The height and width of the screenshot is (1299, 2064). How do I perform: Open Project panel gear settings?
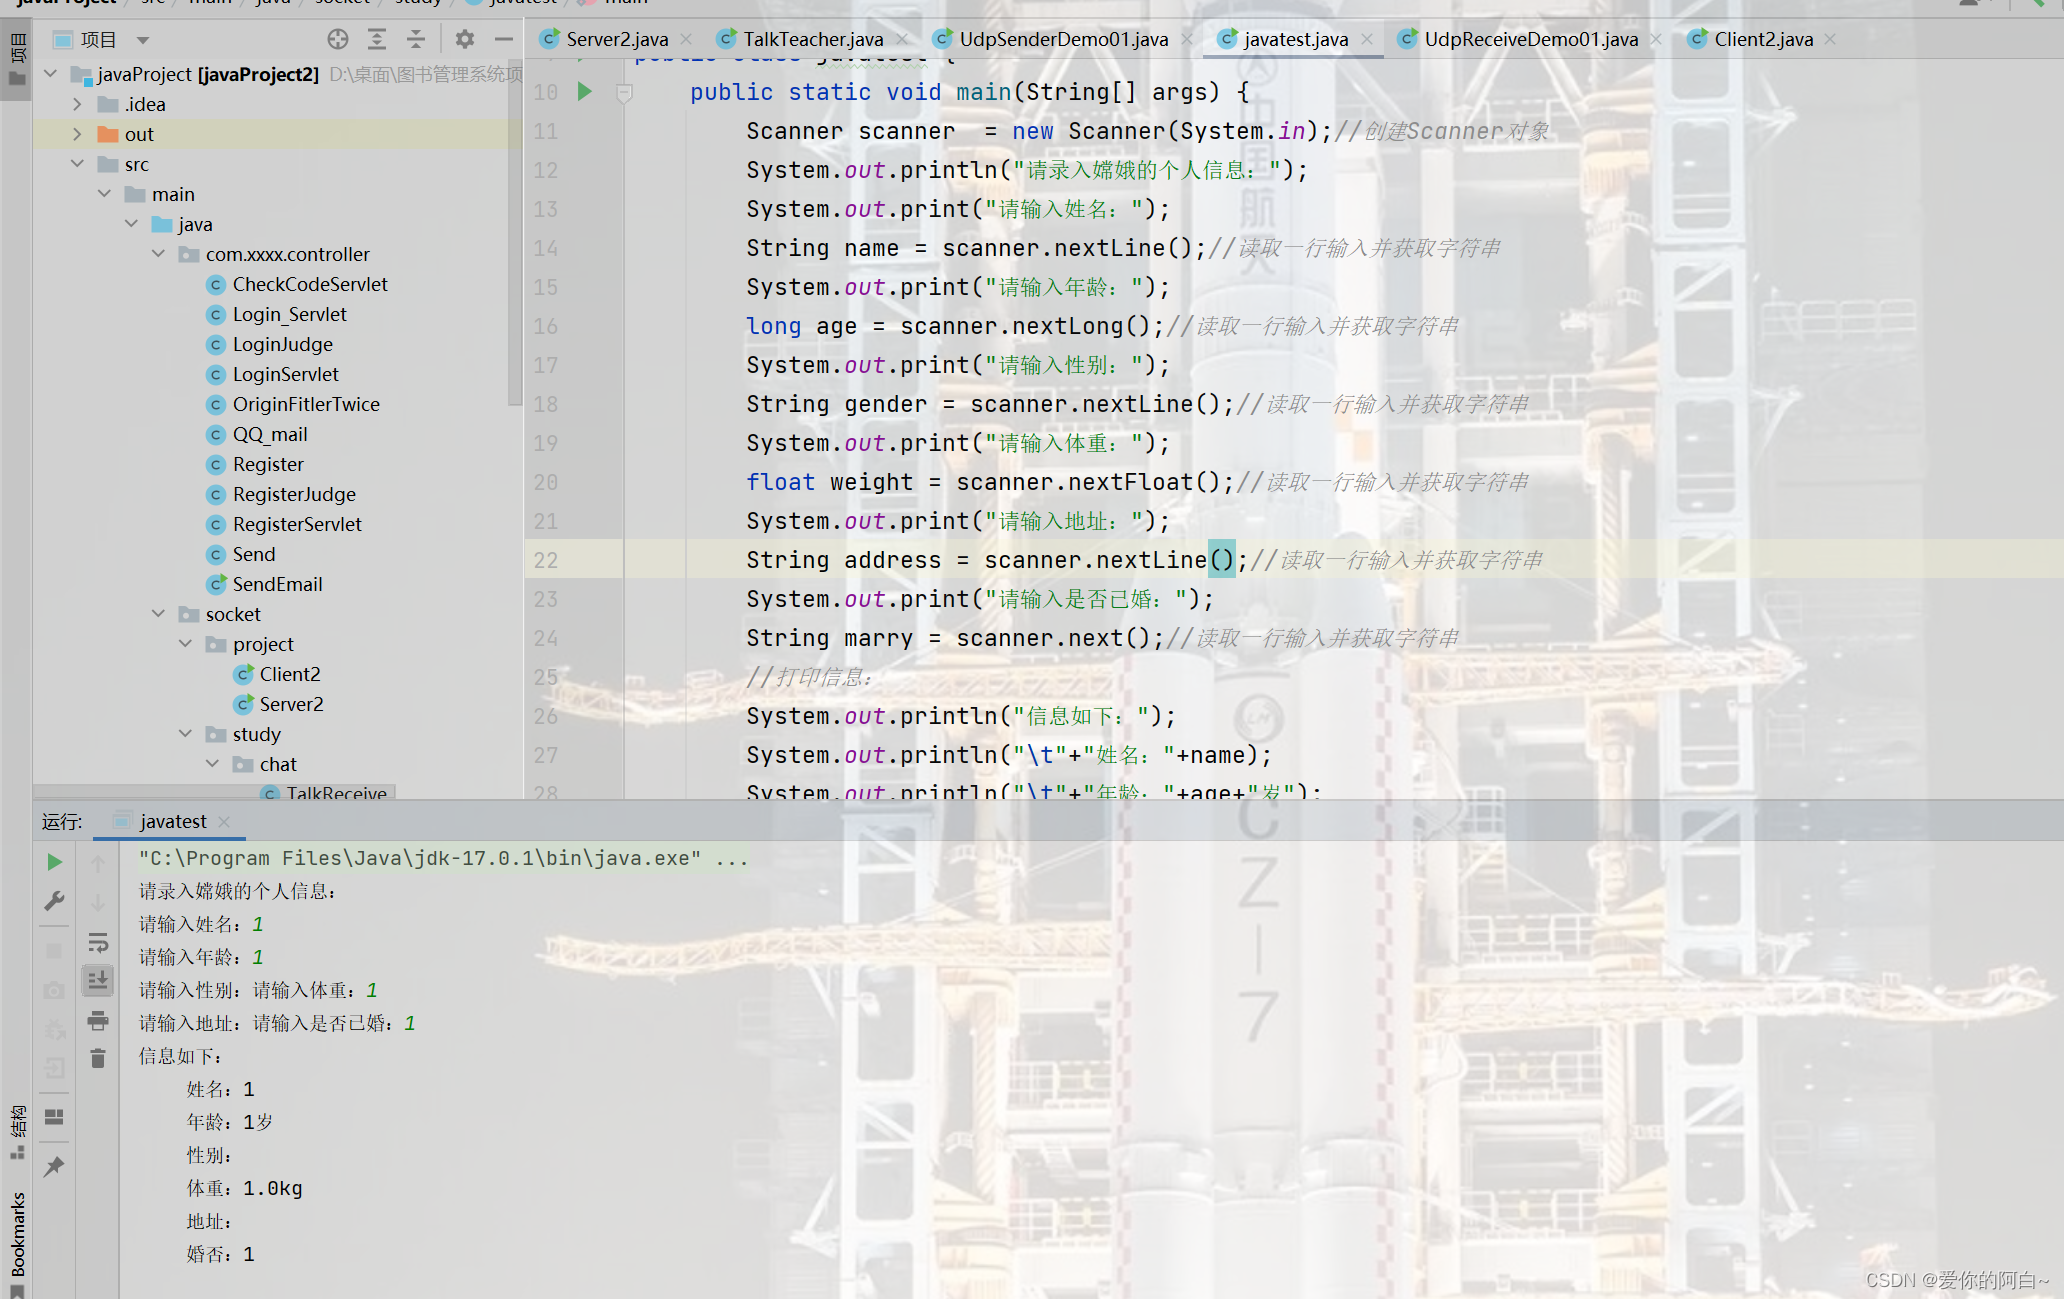coord(465,39)
